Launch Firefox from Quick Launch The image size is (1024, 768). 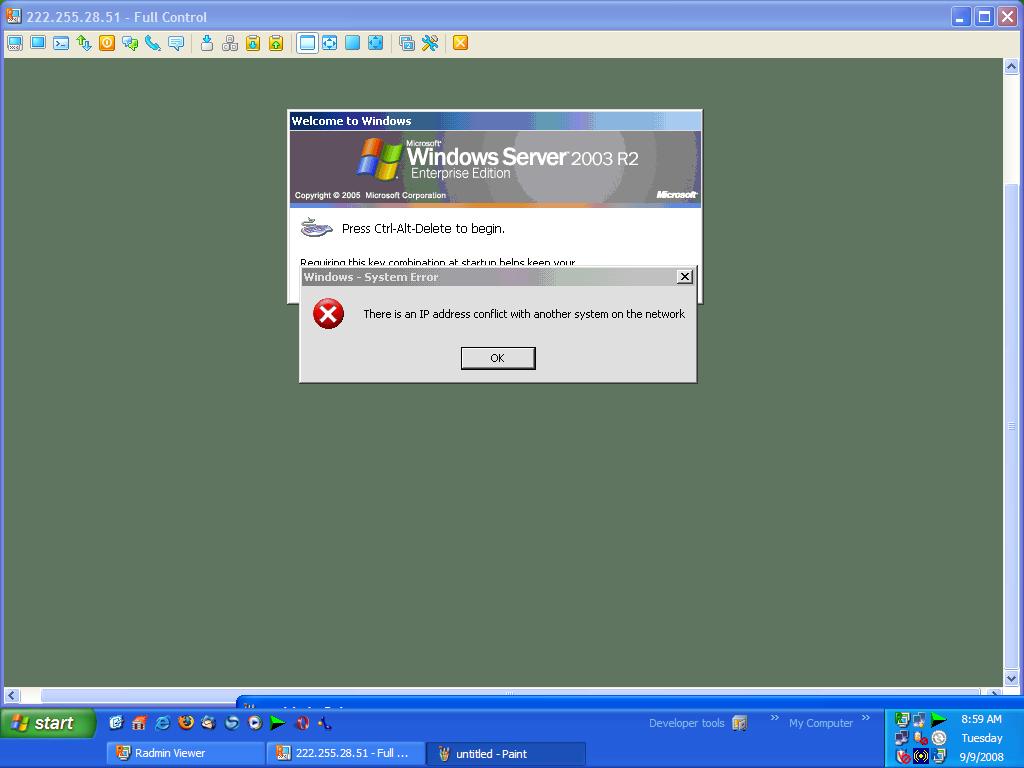point(186,723)
